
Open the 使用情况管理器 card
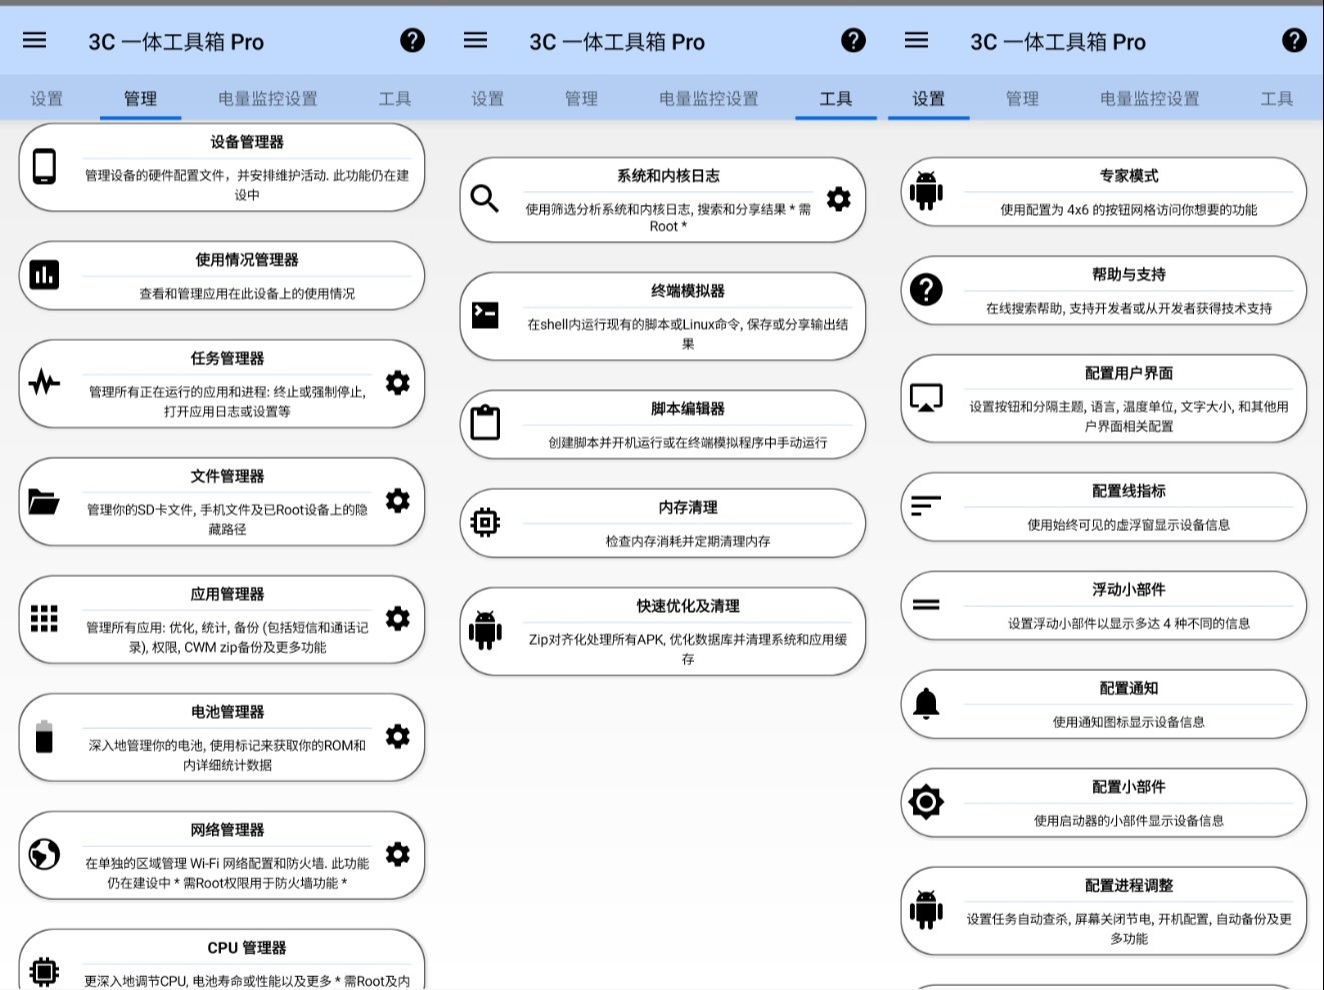point(222,275)
